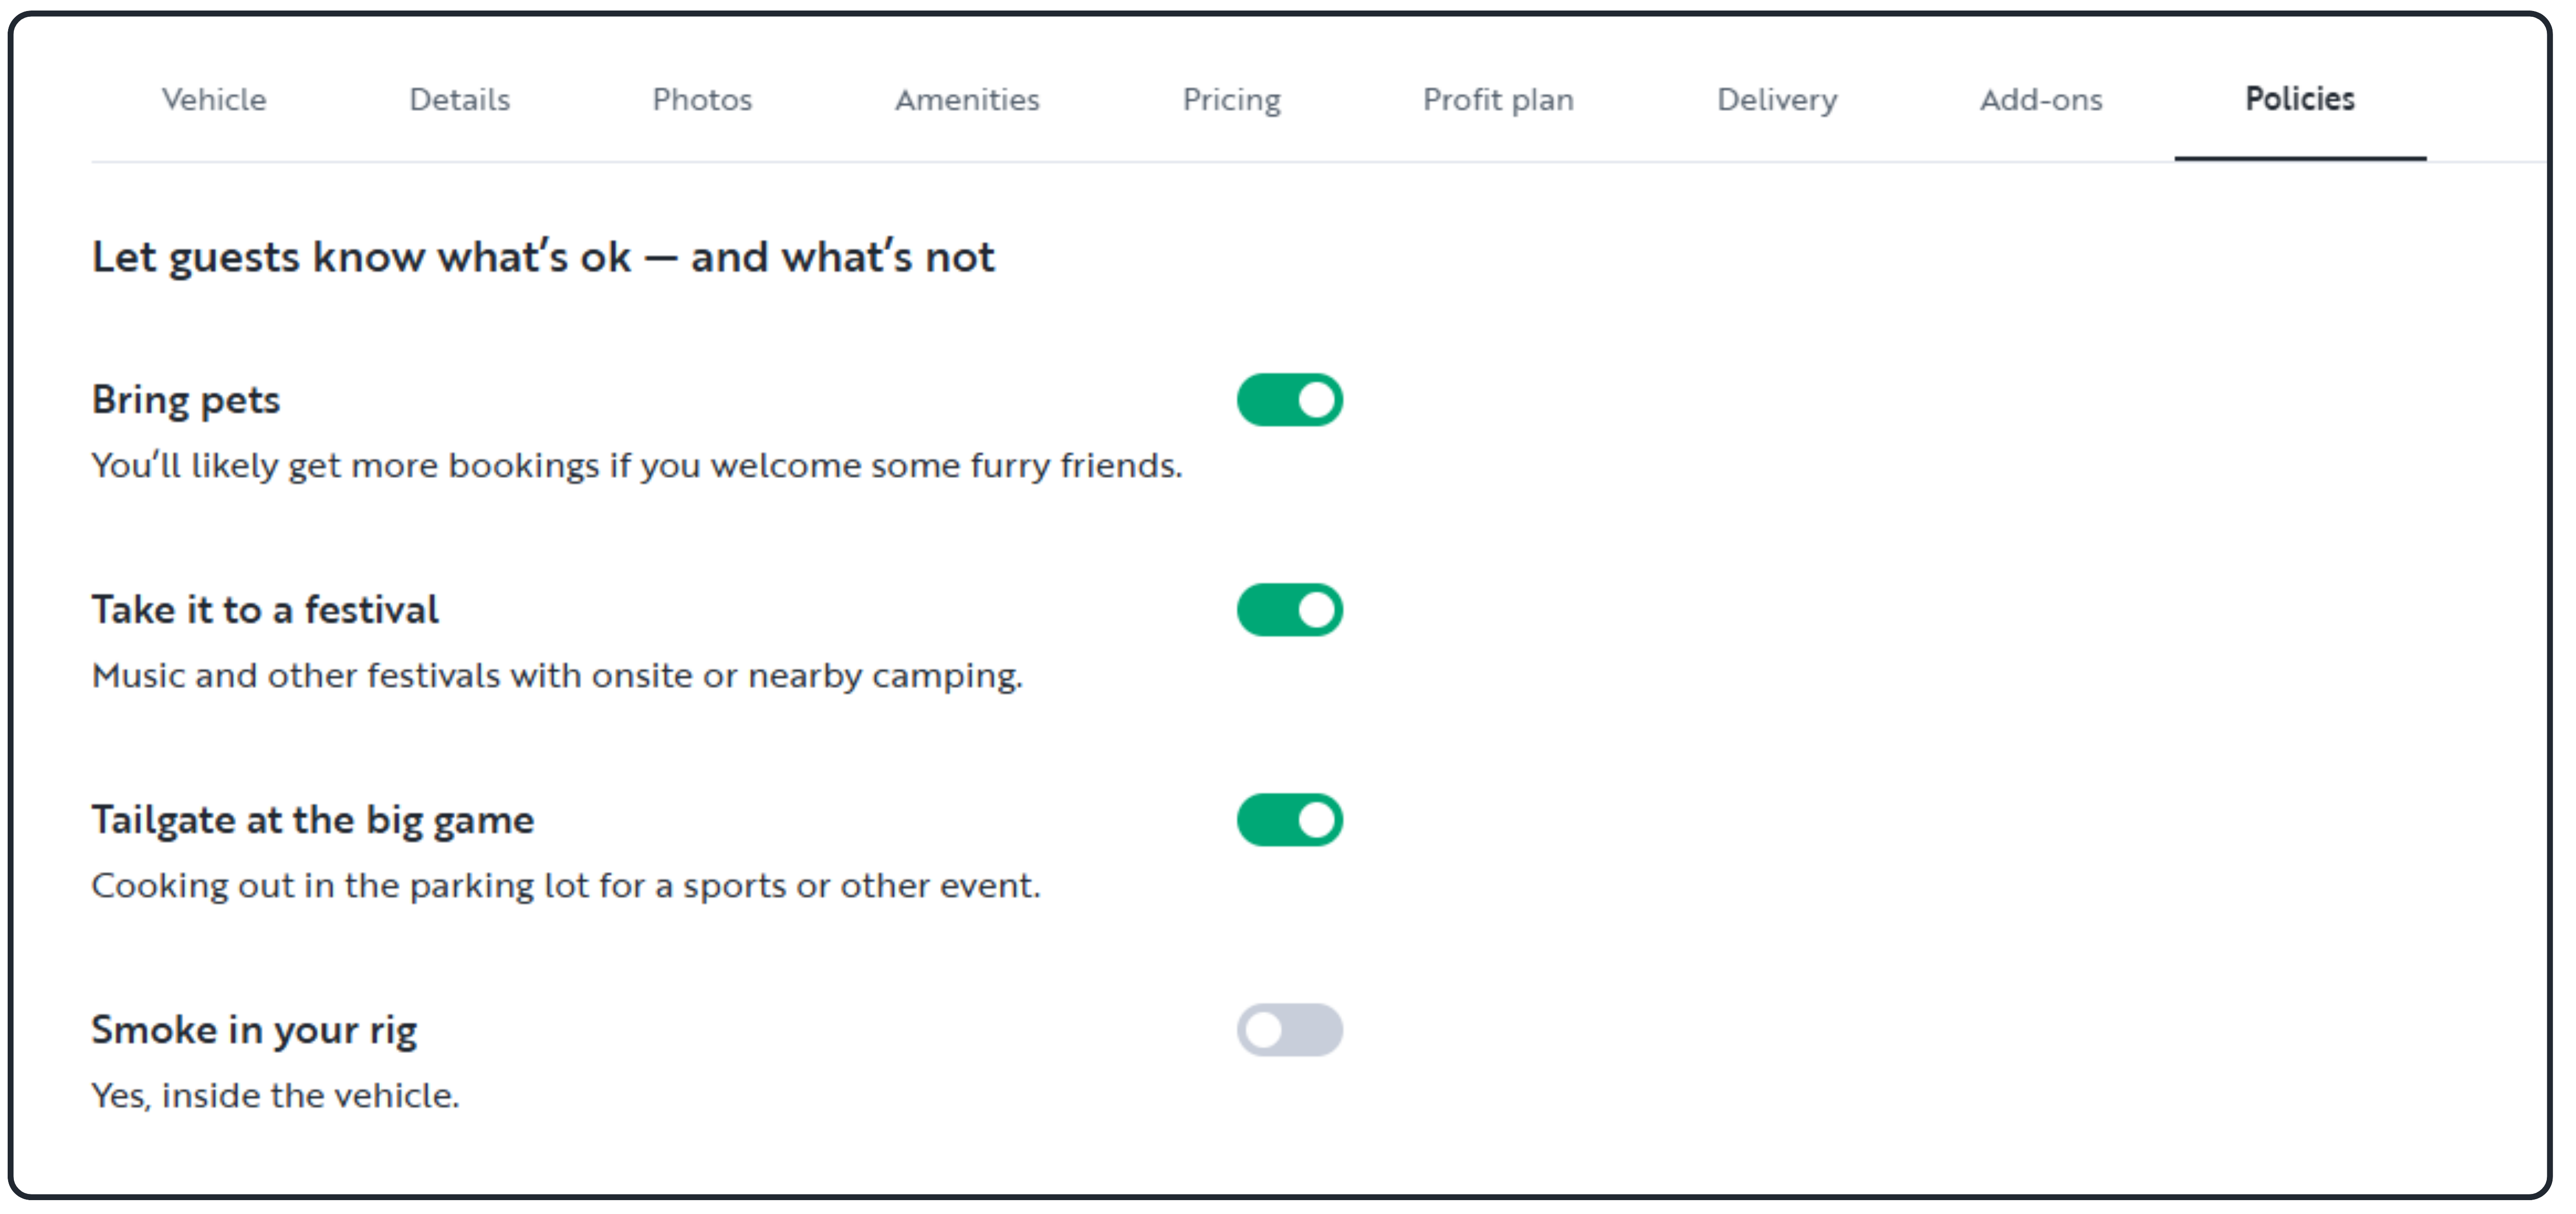
Task: Open the Vehicle tab
Action: (x=214, y=100)
